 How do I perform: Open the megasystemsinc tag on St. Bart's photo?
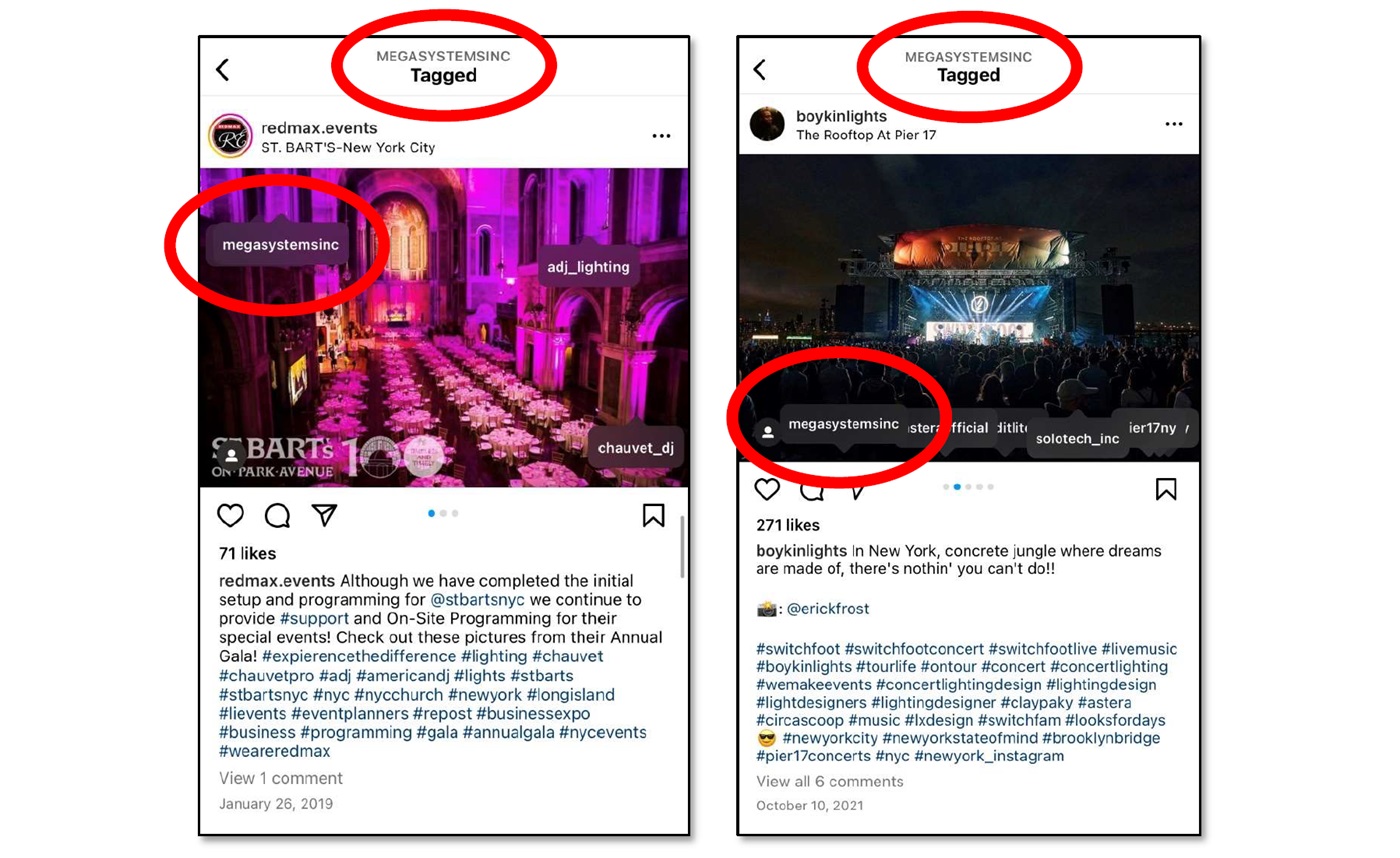point(280,244)
